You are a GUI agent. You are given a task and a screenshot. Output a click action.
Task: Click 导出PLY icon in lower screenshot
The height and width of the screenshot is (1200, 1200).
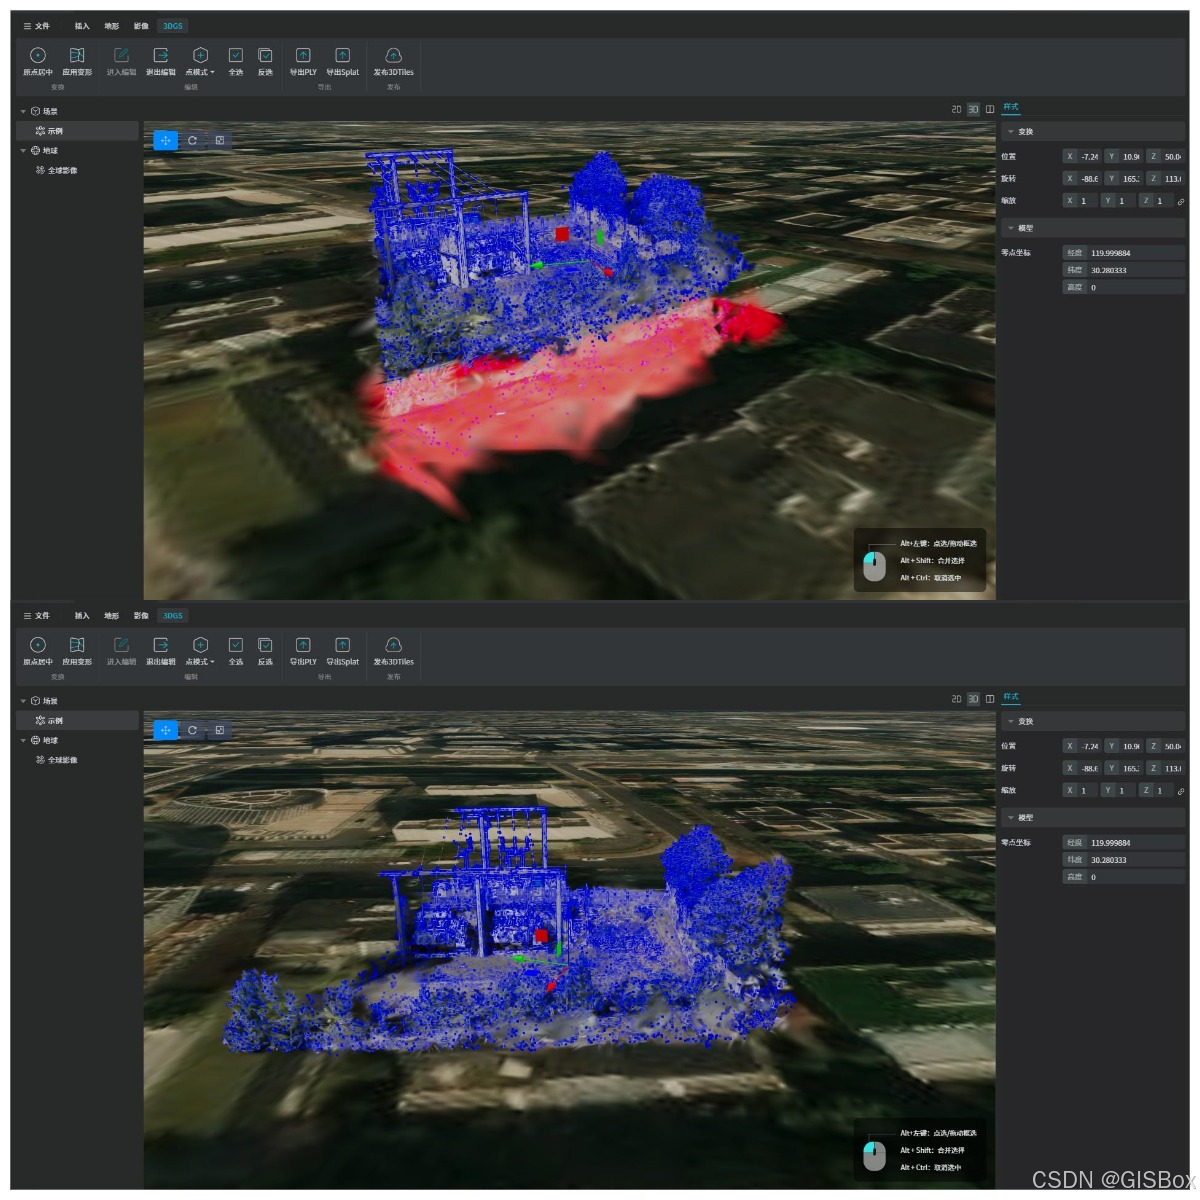click(x=303, y=645)
